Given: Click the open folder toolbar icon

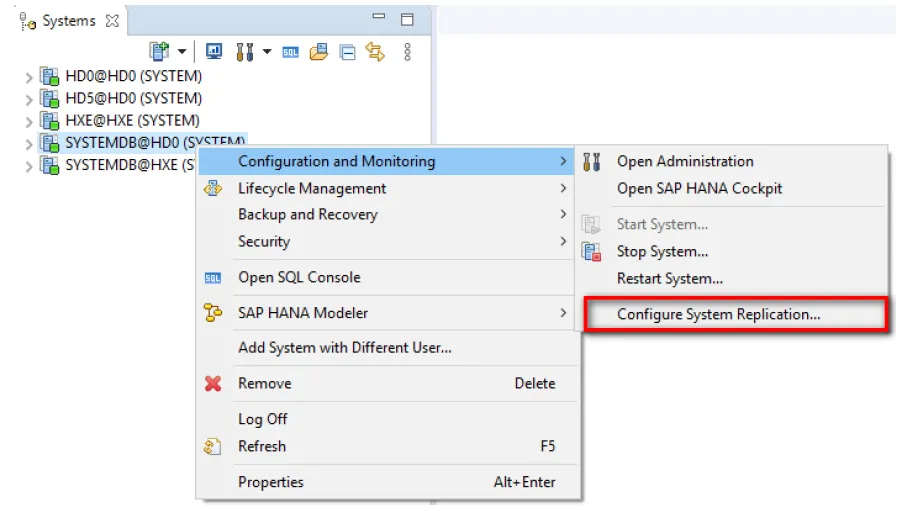Looking at the screenshot, I should click(x=319, y=52).
